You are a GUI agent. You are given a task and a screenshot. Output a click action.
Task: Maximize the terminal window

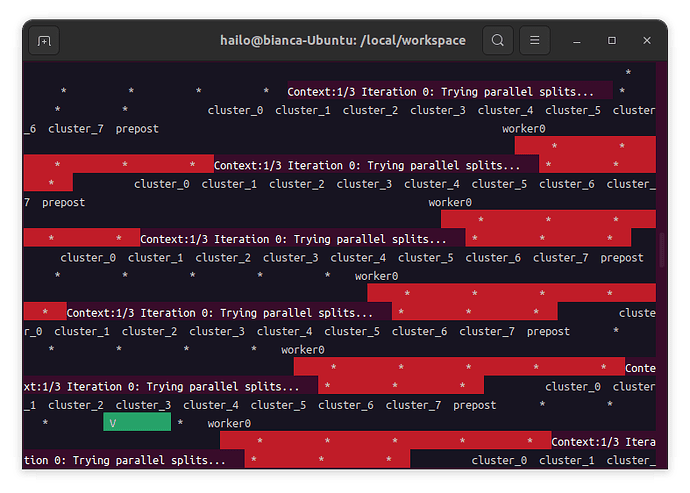coord(612,41)
